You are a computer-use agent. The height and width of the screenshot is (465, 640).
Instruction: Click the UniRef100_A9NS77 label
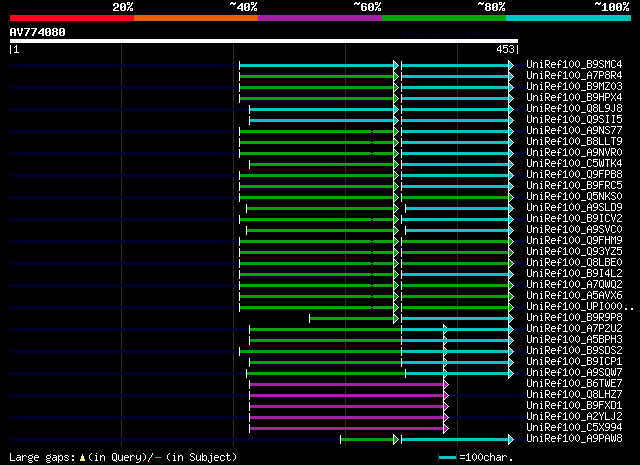tap(574, 131)
